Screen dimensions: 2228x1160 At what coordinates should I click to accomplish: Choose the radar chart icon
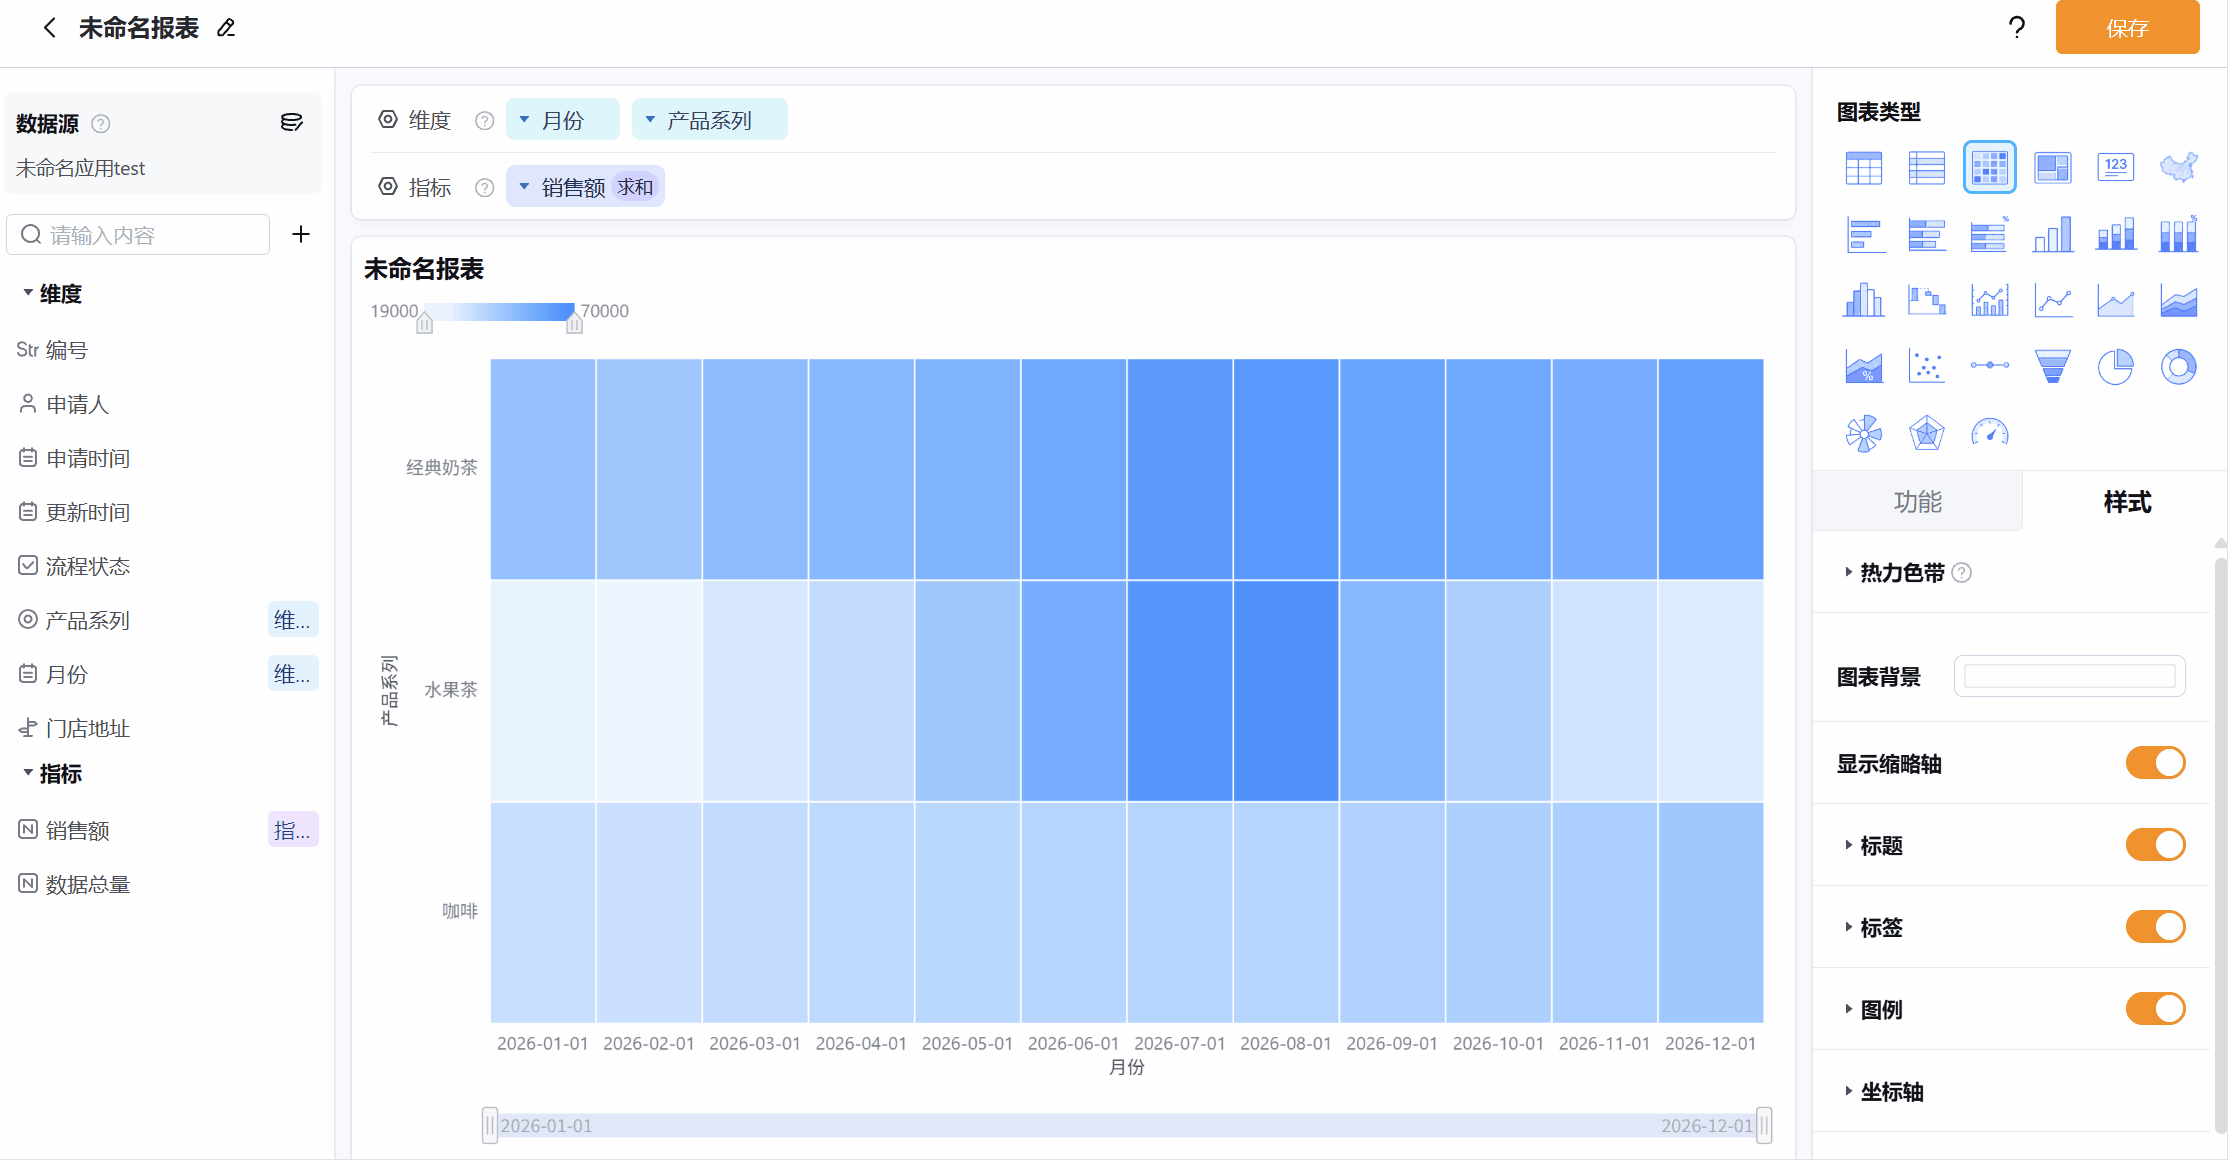(x=1926, y=433)
